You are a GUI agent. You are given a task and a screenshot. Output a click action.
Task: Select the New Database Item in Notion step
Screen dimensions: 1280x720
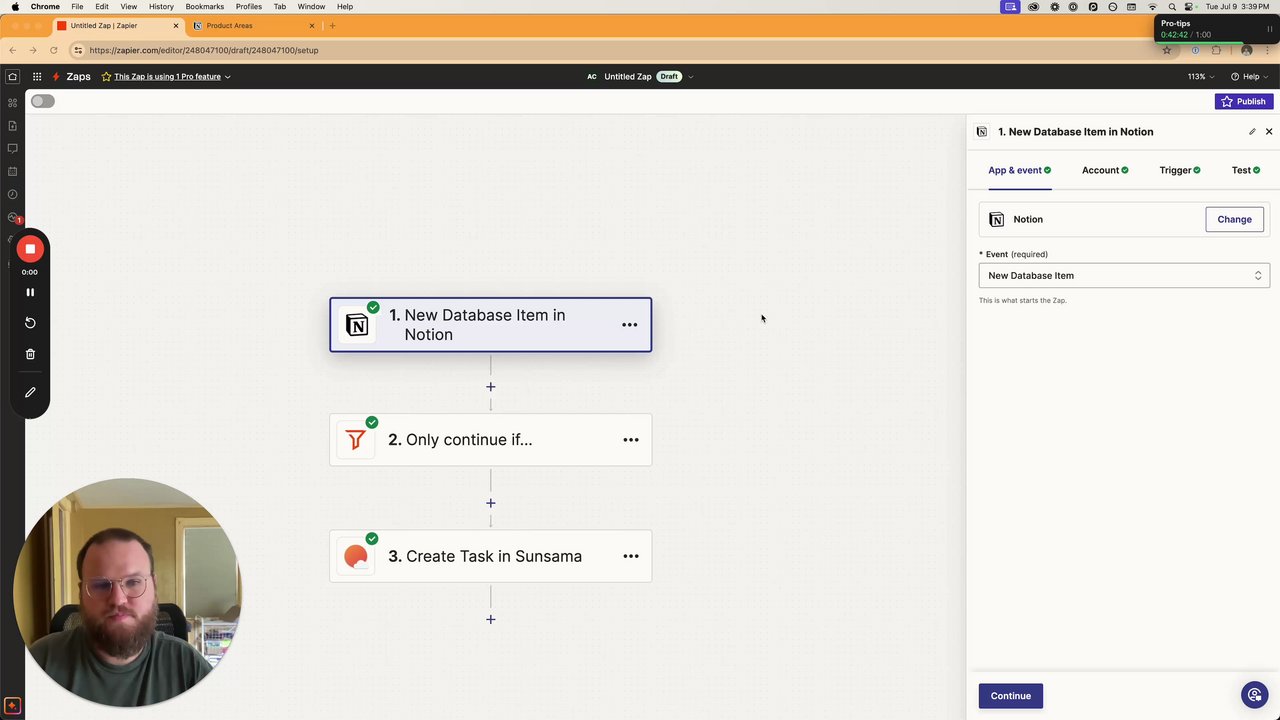490,325
